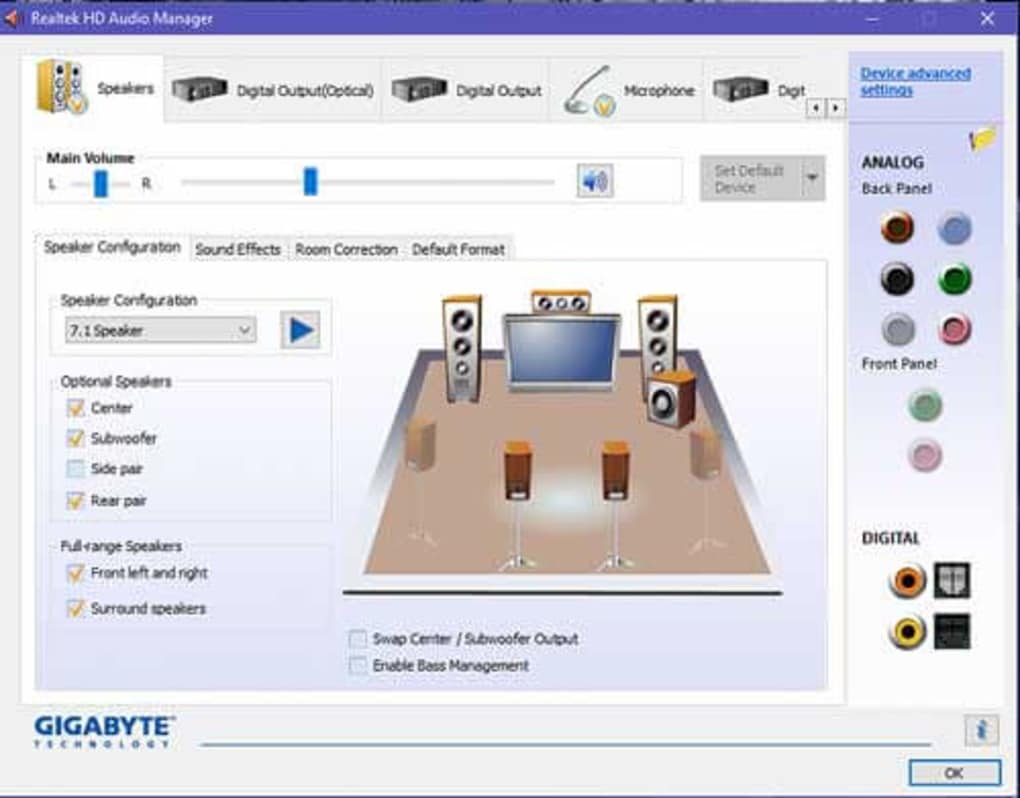
Task: Mute the main volume speaker icon
Action: [594, 181]
